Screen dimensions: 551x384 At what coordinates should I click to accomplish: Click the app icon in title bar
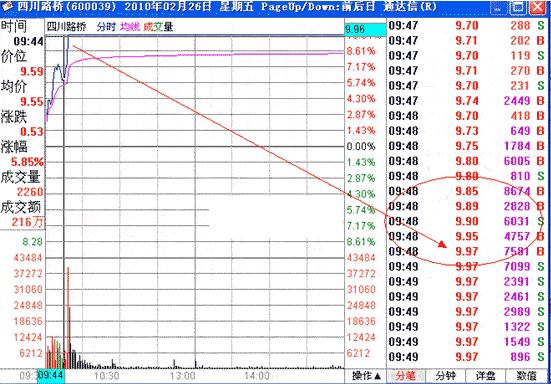click(7, 7)
